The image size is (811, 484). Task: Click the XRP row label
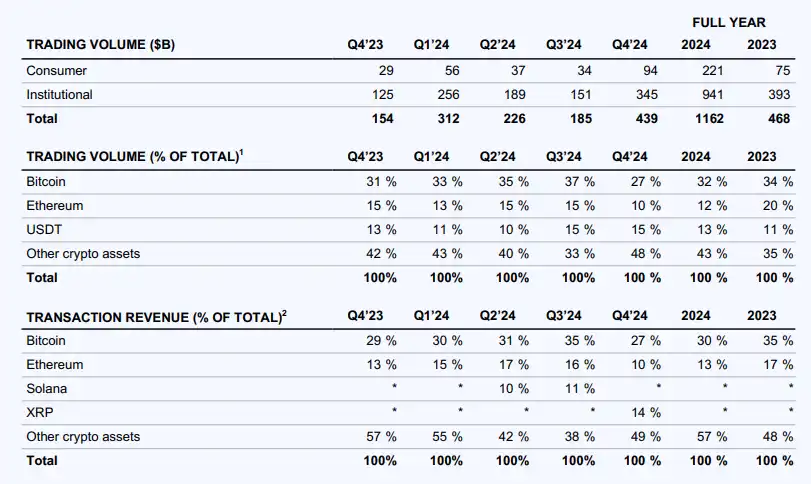[x=40, y=412]
